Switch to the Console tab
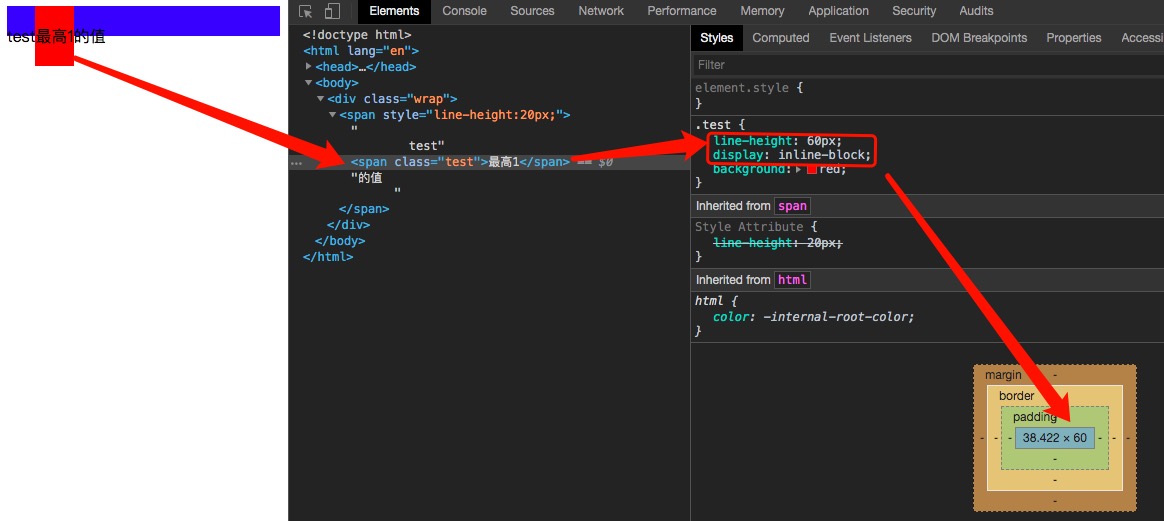Image resolution: width=1164 pixels, height=521 pixels. click(465, 11)
